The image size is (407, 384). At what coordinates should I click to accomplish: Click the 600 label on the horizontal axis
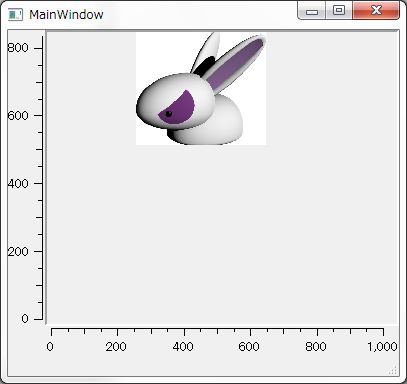point(249,347)
